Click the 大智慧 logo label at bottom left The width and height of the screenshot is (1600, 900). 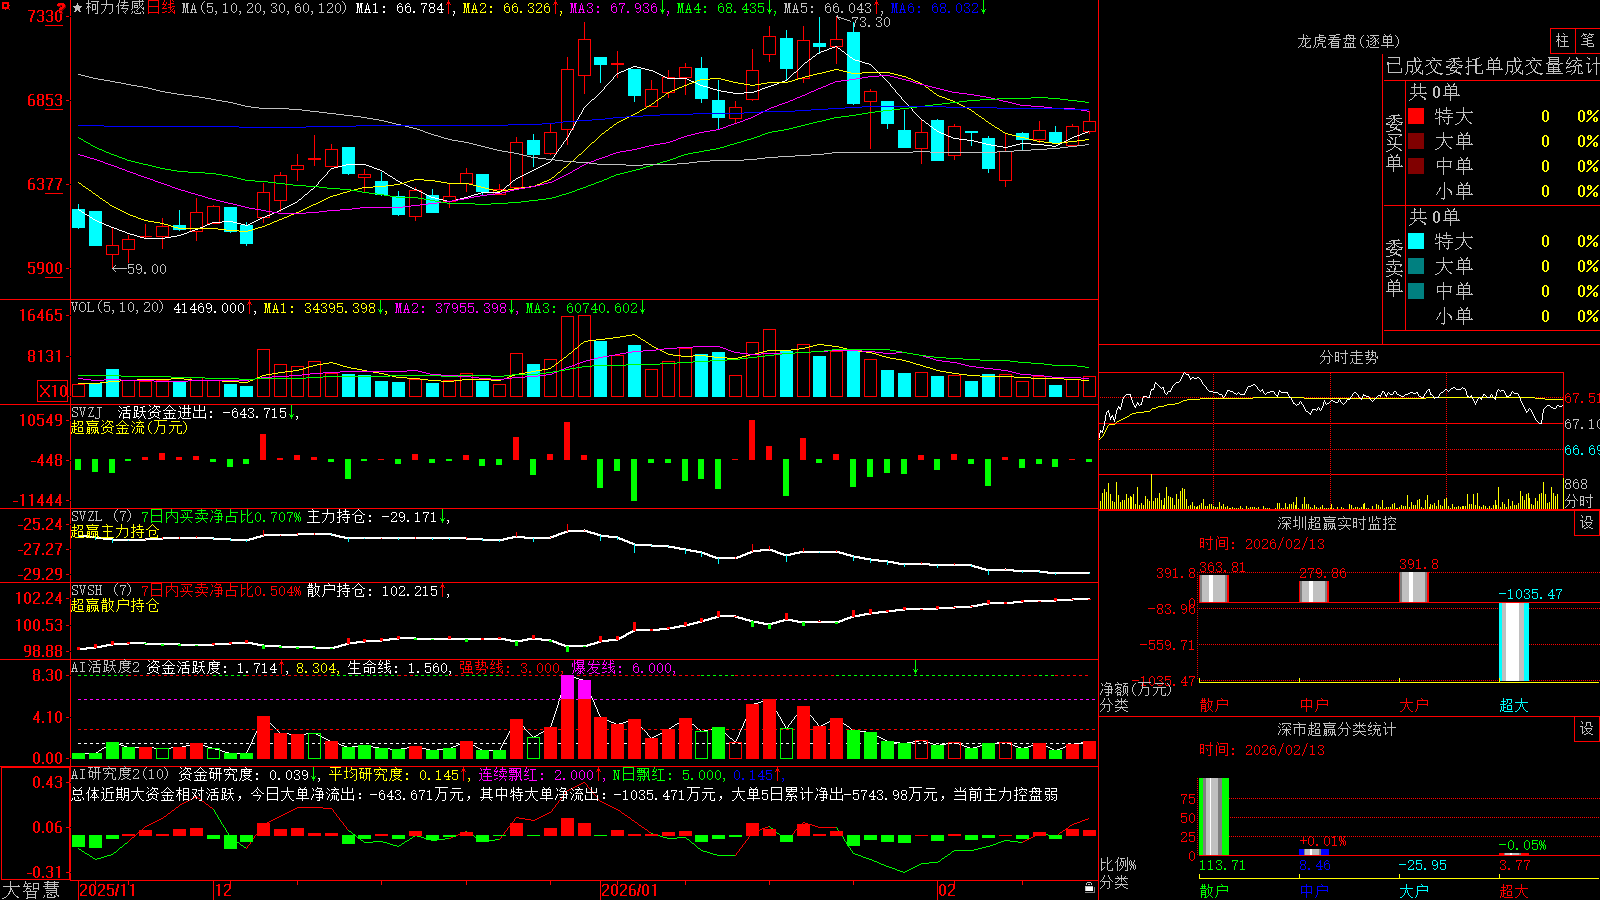click(31, 890)
